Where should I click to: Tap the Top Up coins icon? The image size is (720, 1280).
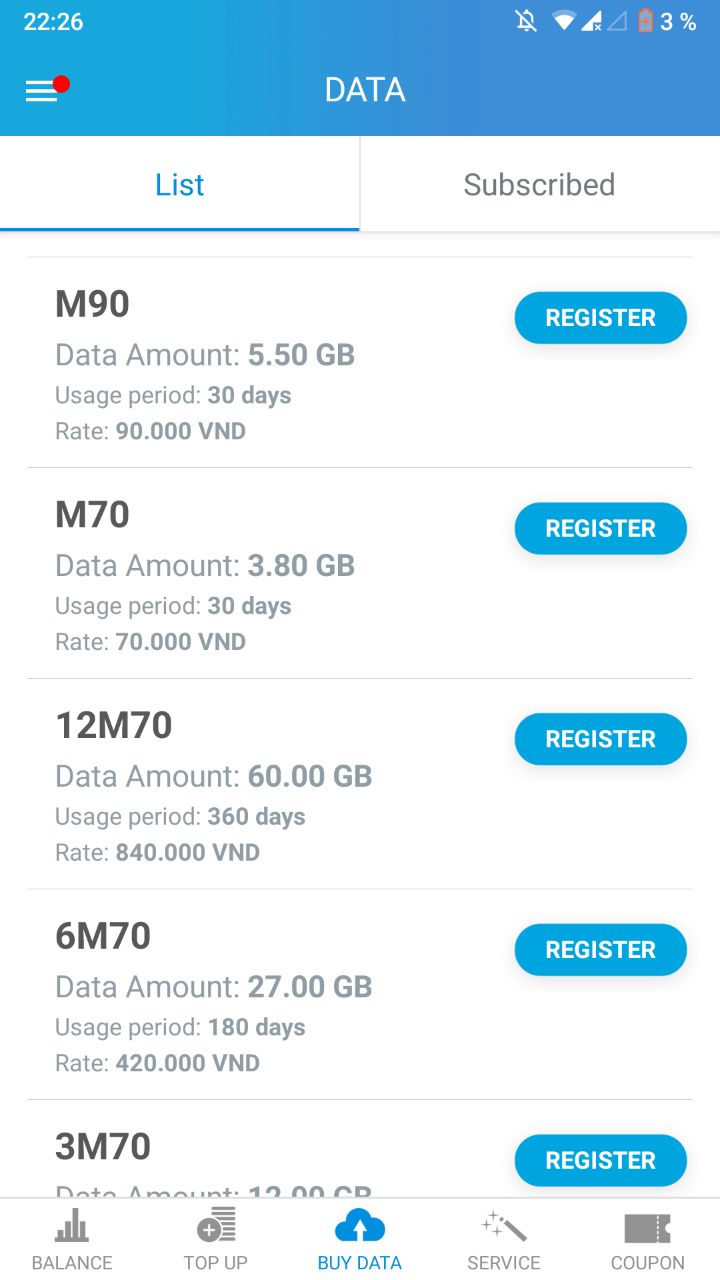(216, 1226)
